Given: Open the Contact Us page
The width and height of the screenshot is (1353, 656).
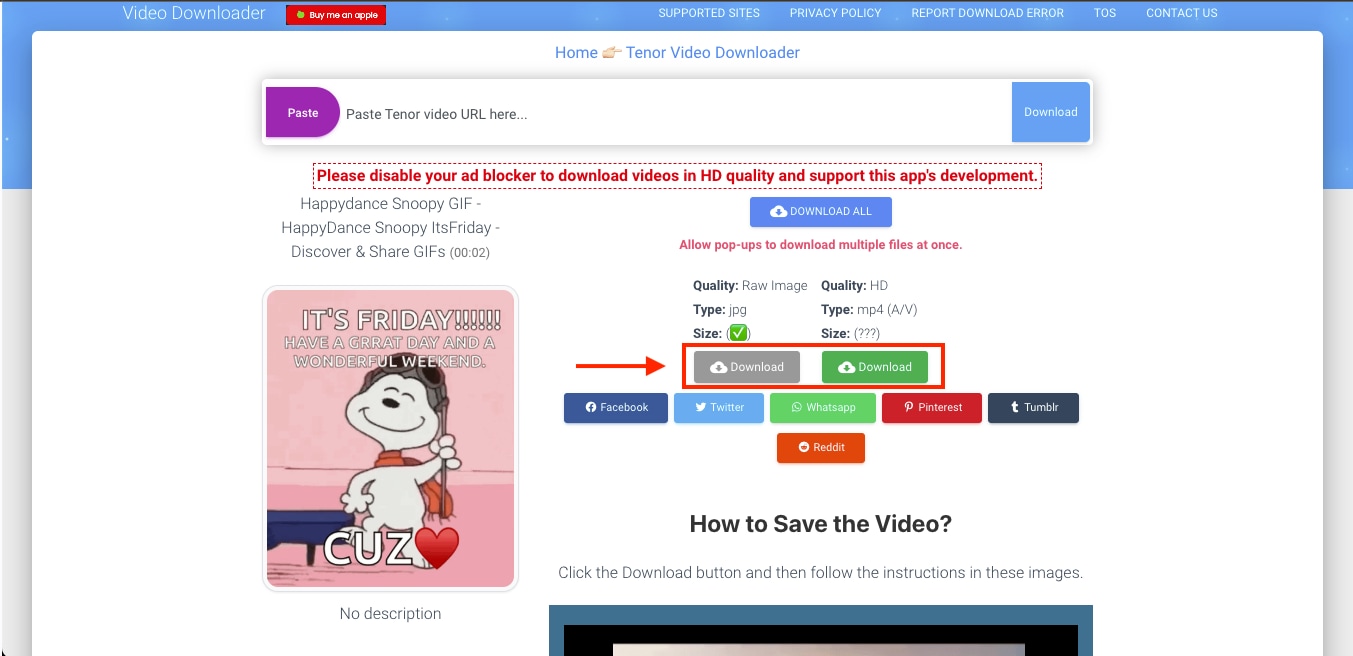Looking at the screenshot, I should pos(1182,13).
